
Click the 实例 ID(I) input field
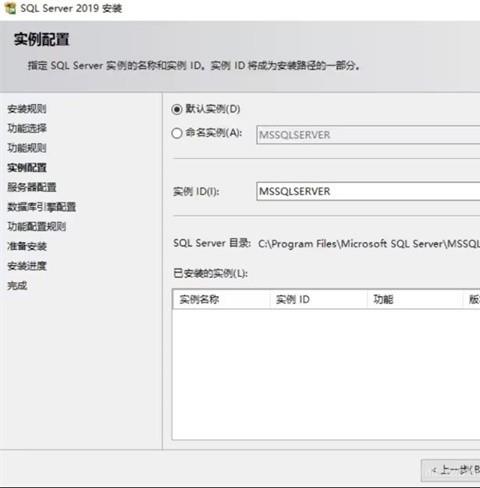(x=368, y=191)
